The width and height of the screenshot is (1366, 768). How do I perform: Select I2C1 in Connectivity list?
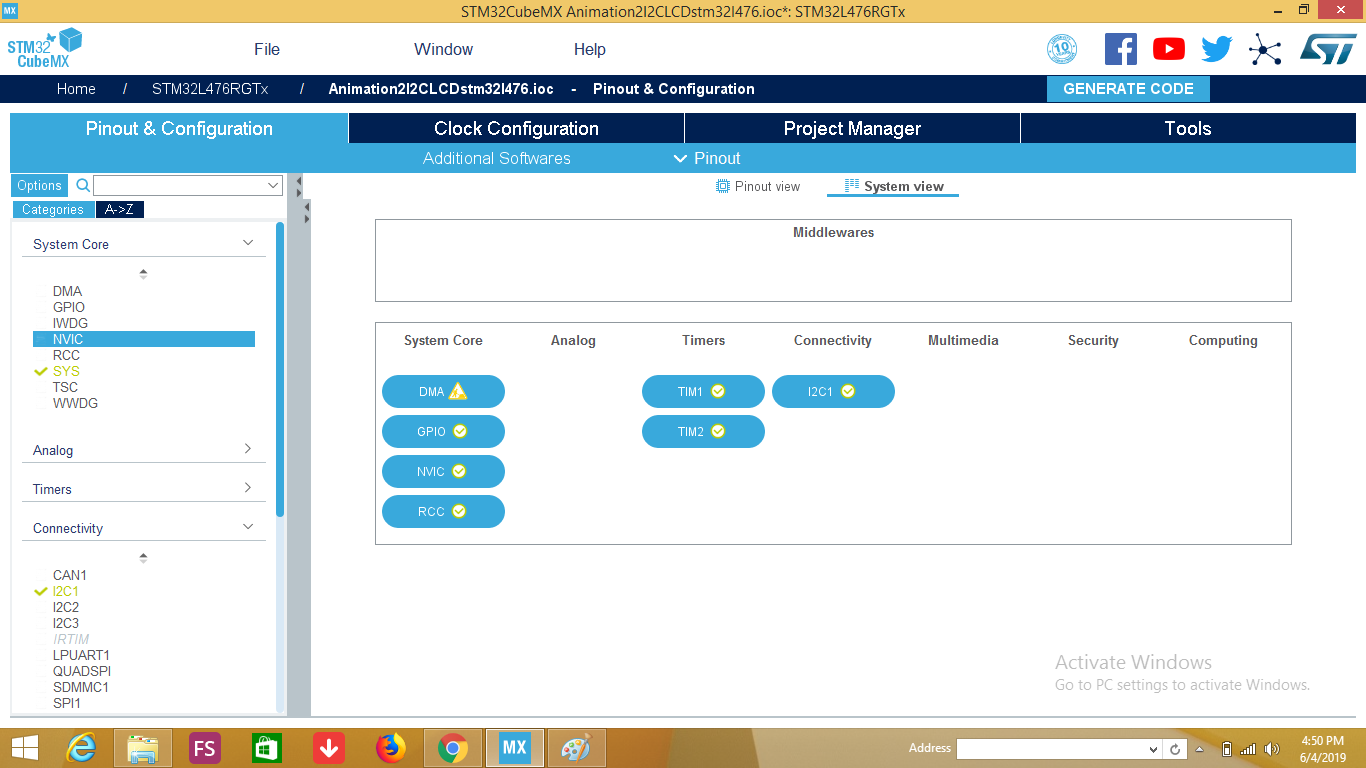(x=66, y=591)
